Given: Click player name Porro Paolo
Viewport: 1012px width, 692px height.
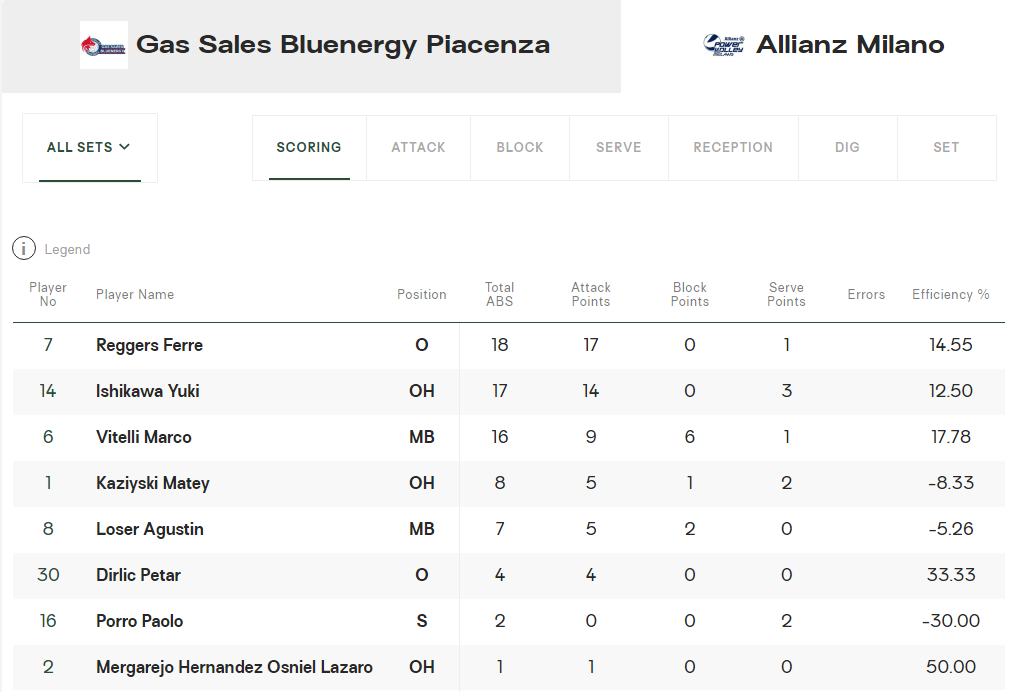Looking at the screenshot, I should point(139,621).
